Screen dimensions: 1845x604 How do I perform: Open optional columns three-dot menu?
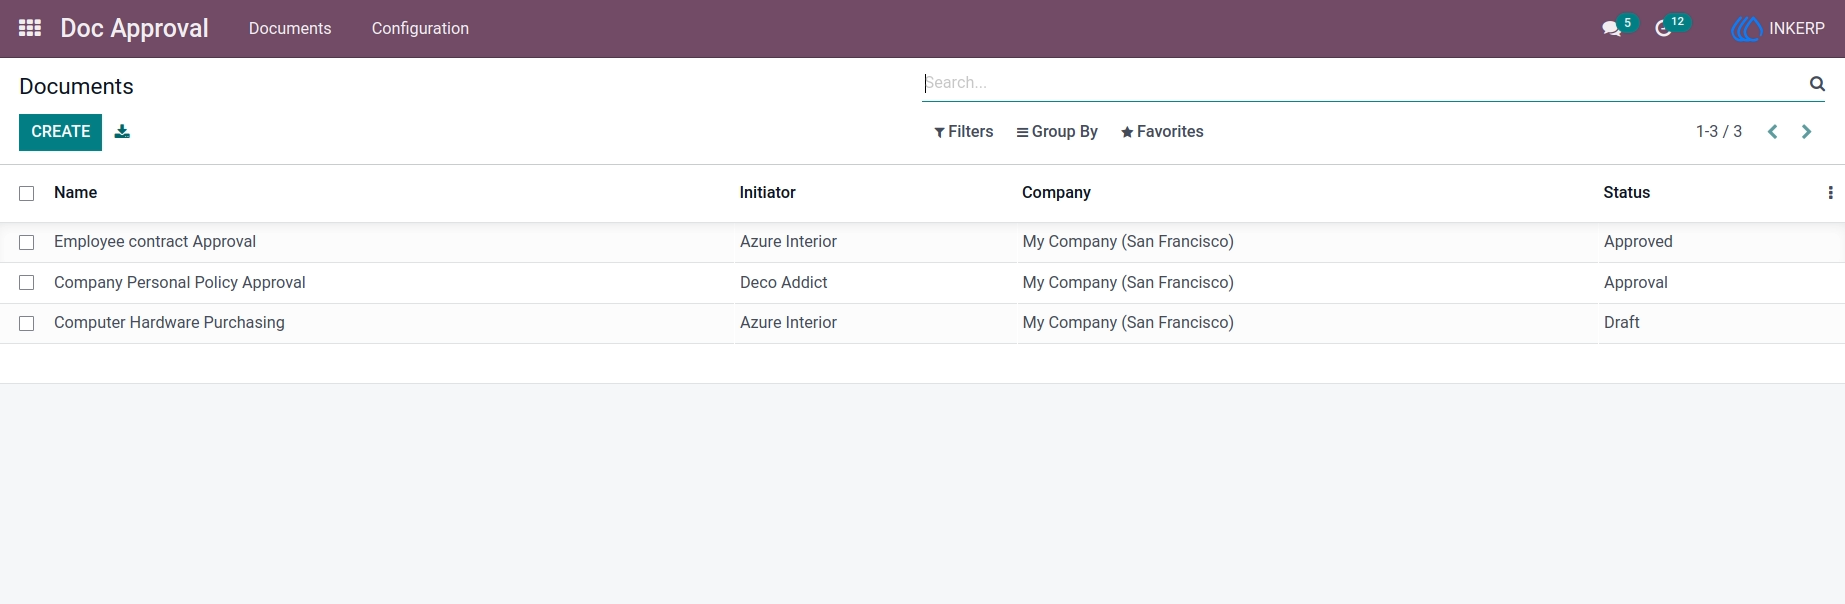point(1830,193)
